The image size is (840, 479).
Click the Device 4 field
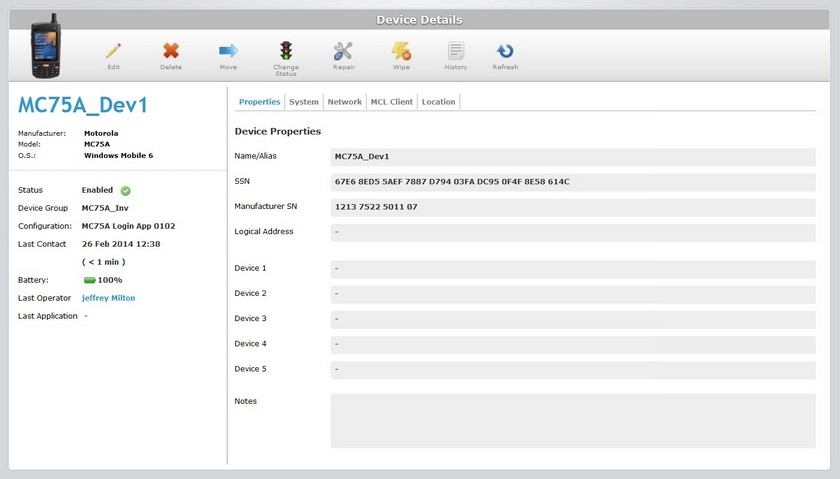(x=573, y=345)
